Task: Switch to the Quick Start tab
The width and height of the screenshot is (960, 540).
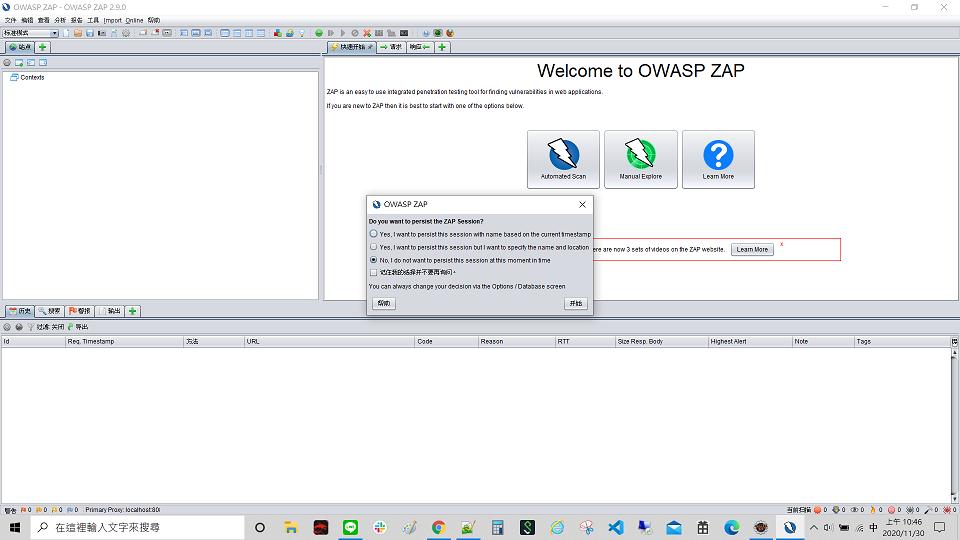Action: [x=351, y=47]
